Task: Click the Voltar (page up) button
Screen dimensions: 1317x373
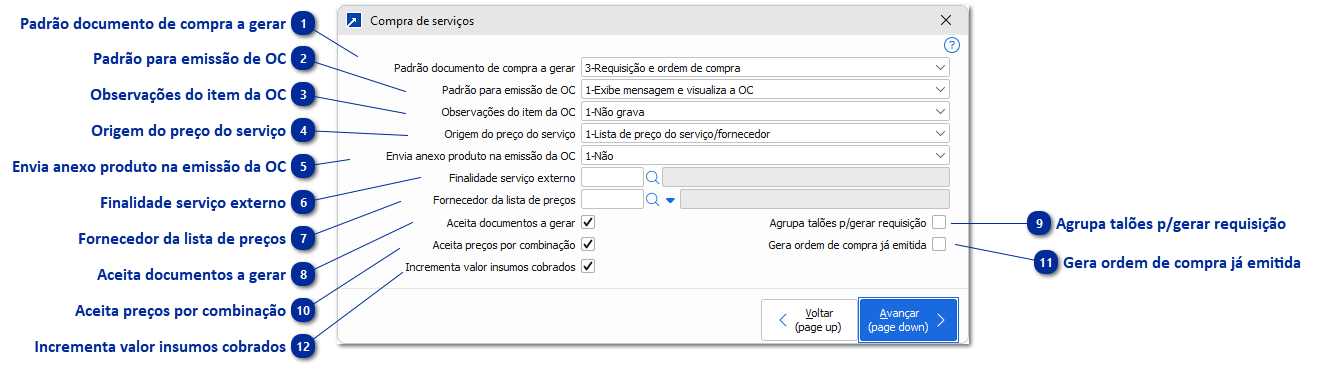Action: (808, 320)
